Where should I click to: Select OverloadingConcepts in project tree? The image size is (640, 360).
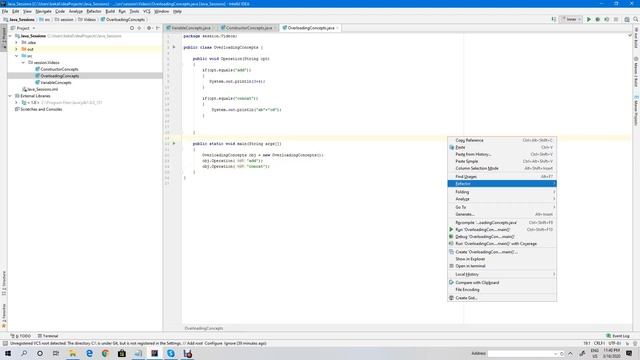60,76
